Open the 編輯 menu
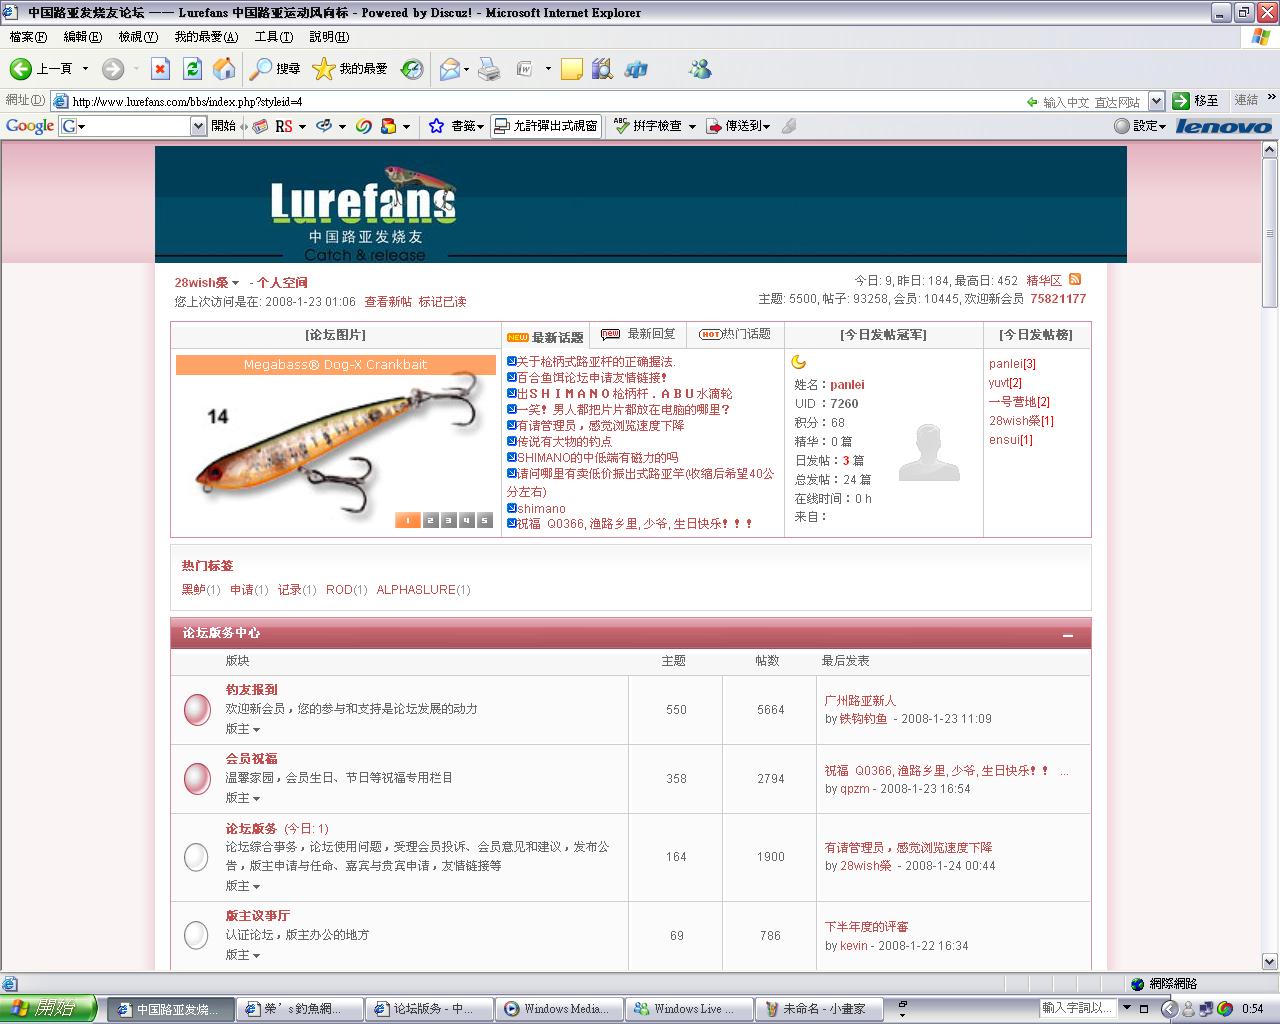This screenshot has height=1024, width=1280. click(x=82, y=37)
